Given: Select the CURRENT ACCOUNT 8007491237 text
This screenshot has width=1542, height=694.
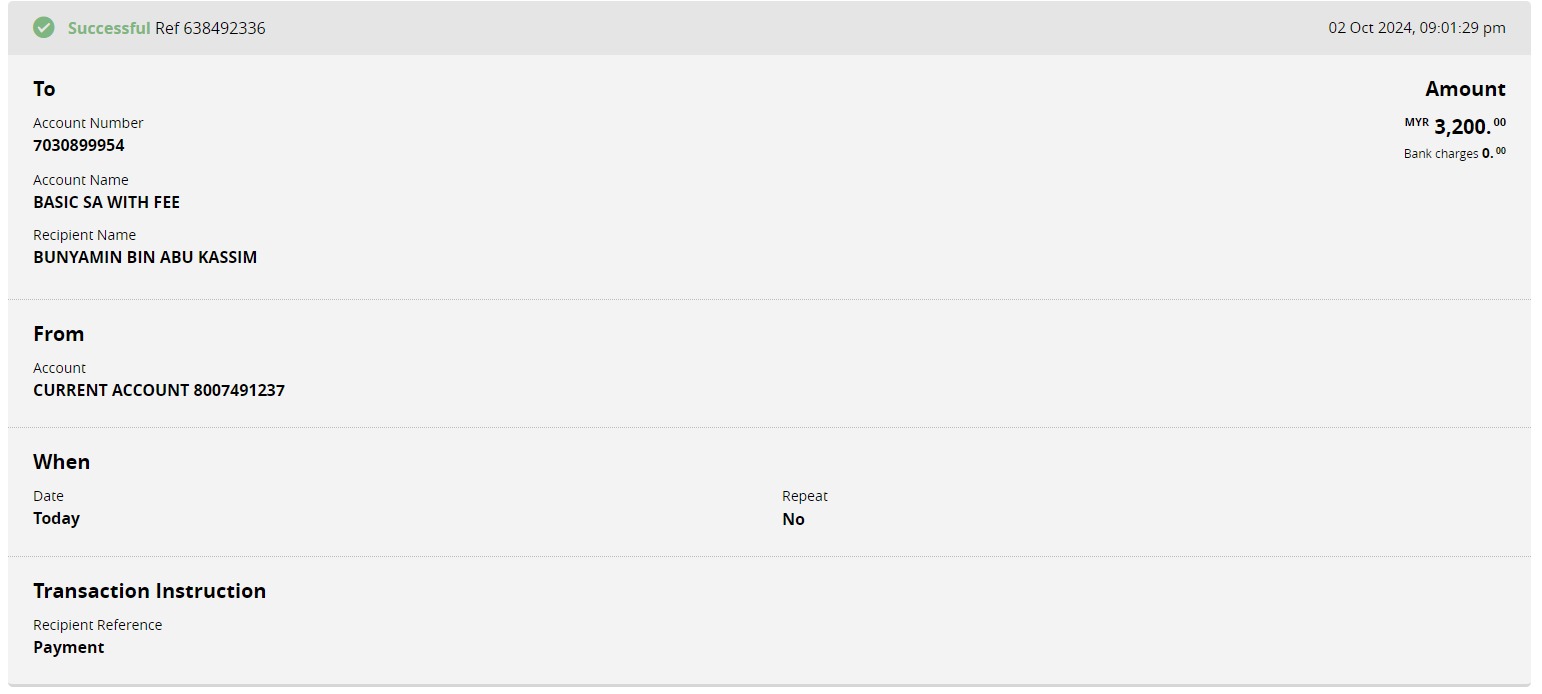Looking at the screenshot, I should tap(159, 390).
